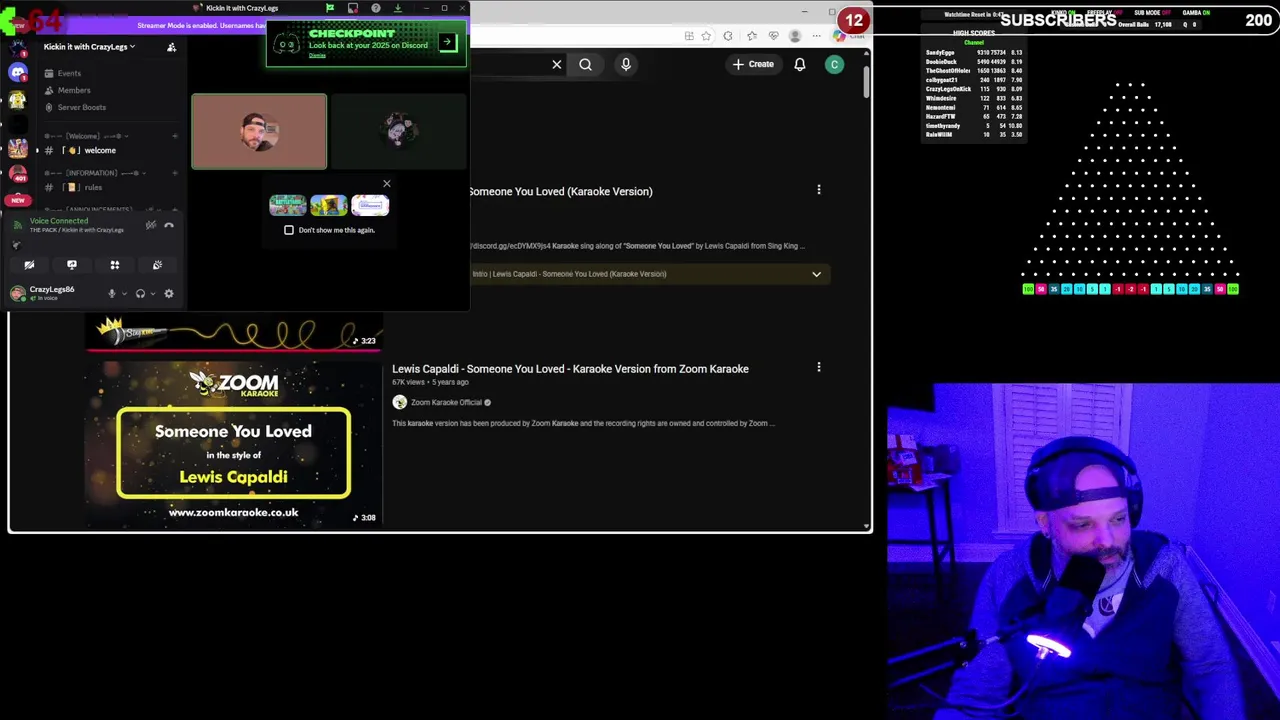Image resolution: width=1280 pixels, height=720 pixels.
Task: Open more options for the Zoom Karaoke video
Action: 819,367
